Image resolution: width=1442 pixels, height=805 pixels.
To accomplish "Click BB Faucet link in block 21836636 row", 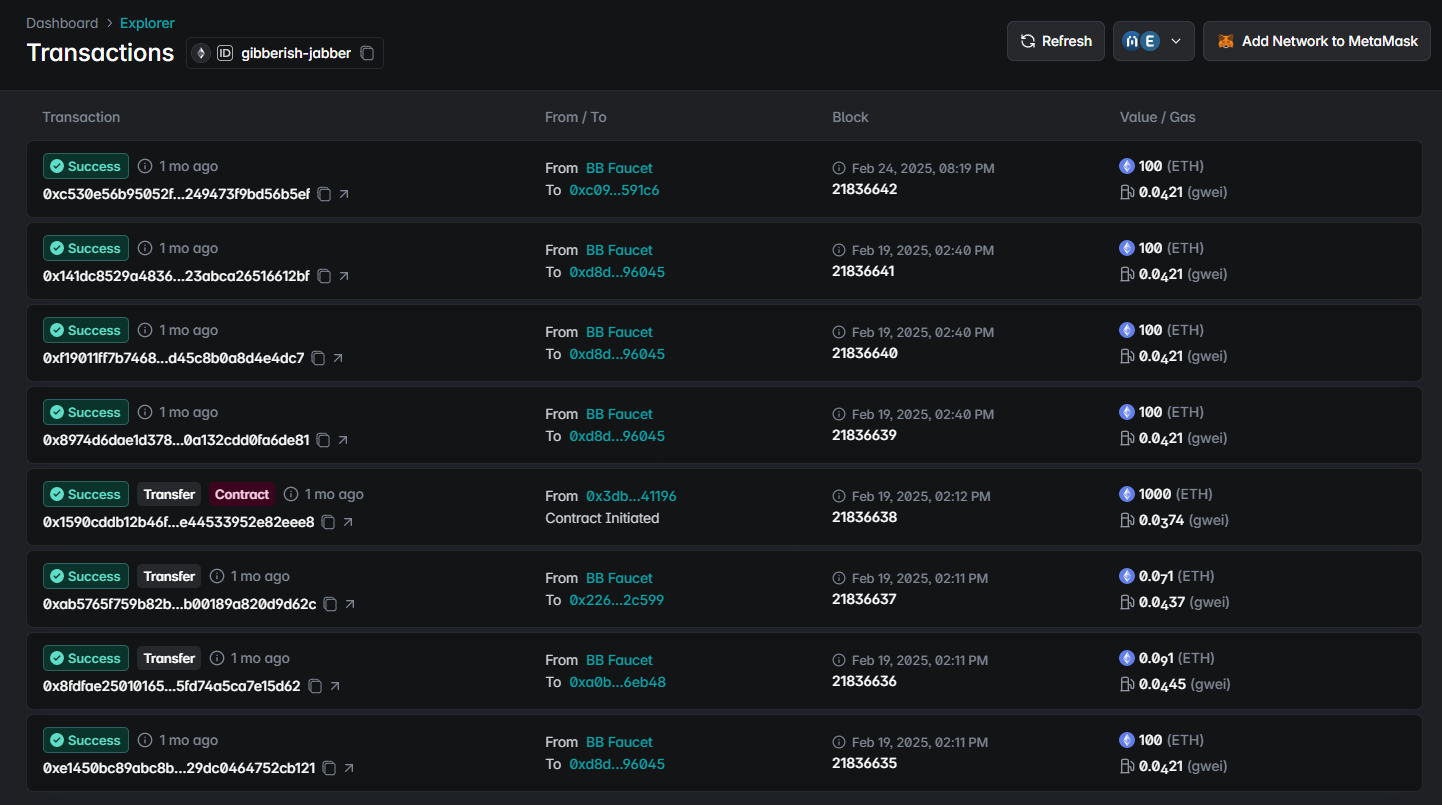I will coord(619,660).
